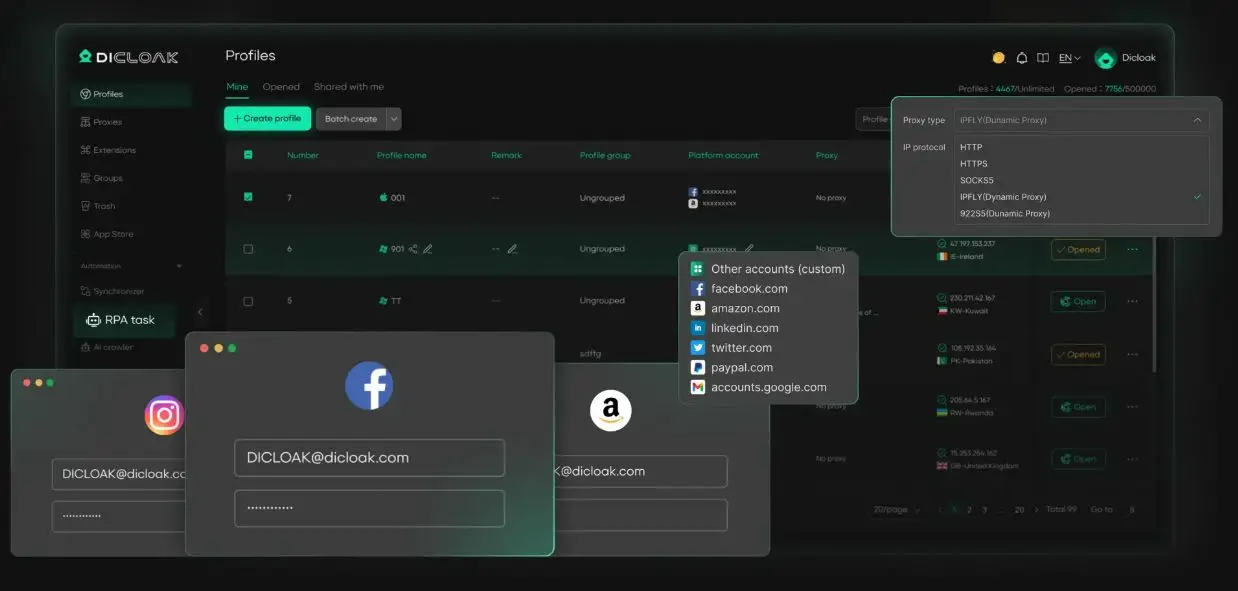Click the Create profile button
1238x591 pixels.
coord(267,119)
